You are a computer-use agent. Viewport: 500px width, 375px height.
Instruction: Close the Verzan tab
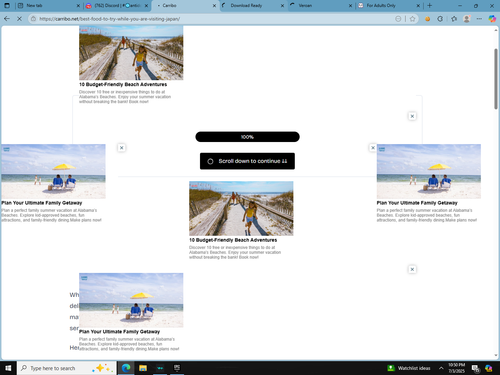tap(350, 6)
